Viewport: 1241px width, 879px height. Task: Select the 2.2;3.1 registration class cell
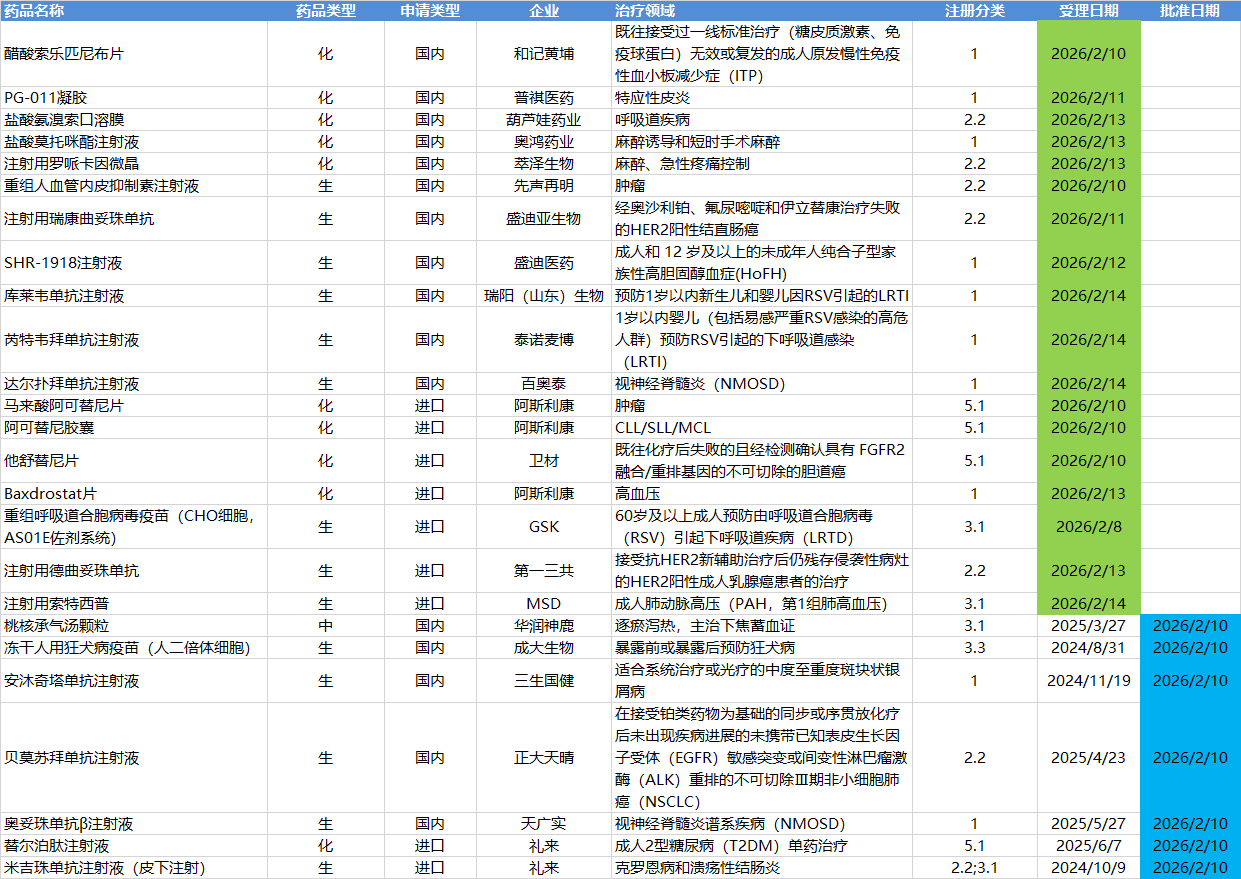point(973,868)
